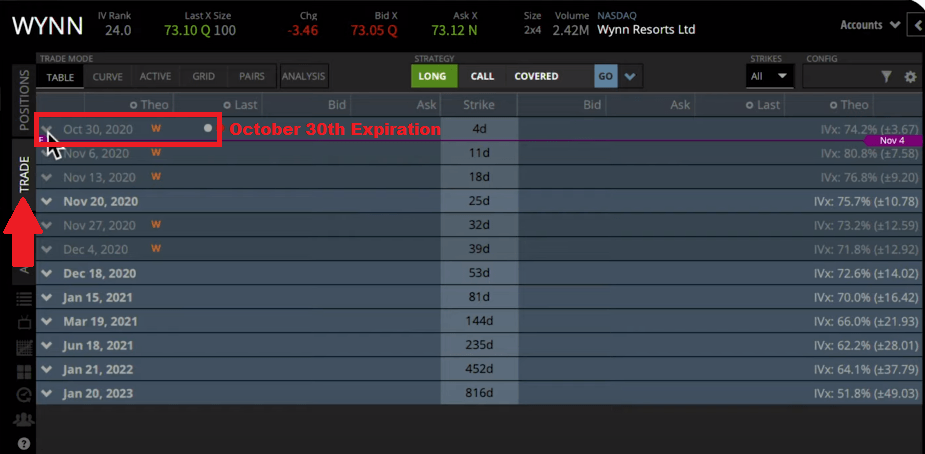
Task: Toggle the Theo column radio on right side
Action: (833, 105)
